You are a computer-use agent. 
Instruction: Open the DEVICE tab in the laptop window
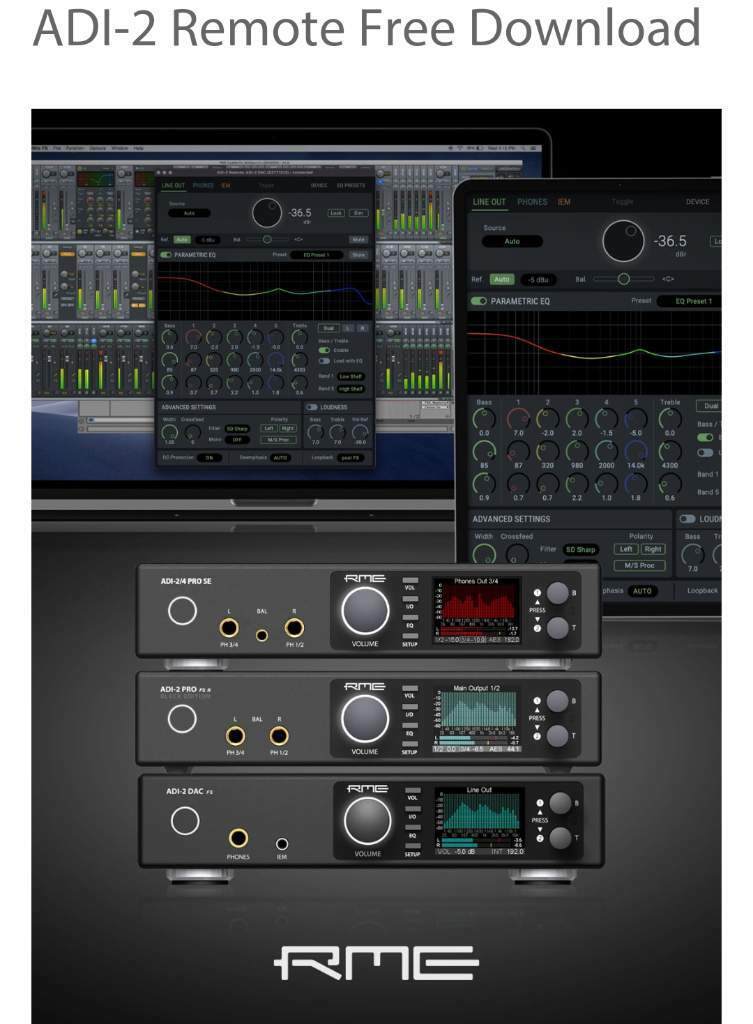click(x=319, y=185)
